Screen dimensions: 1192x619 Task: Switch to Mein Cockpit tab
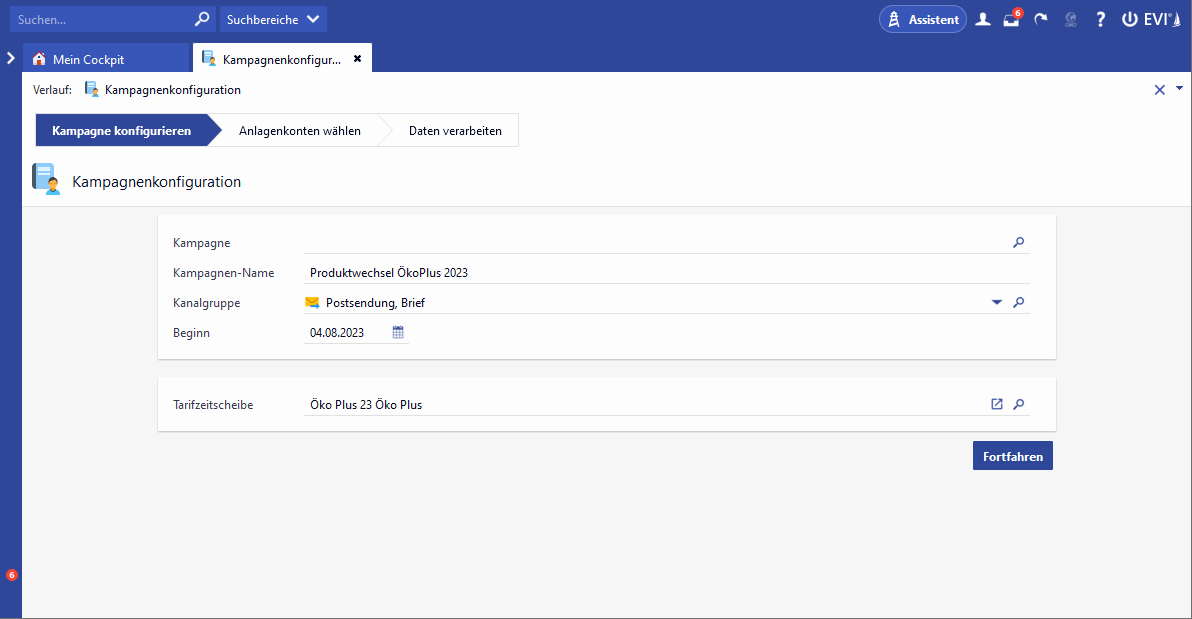coord(88,59)
